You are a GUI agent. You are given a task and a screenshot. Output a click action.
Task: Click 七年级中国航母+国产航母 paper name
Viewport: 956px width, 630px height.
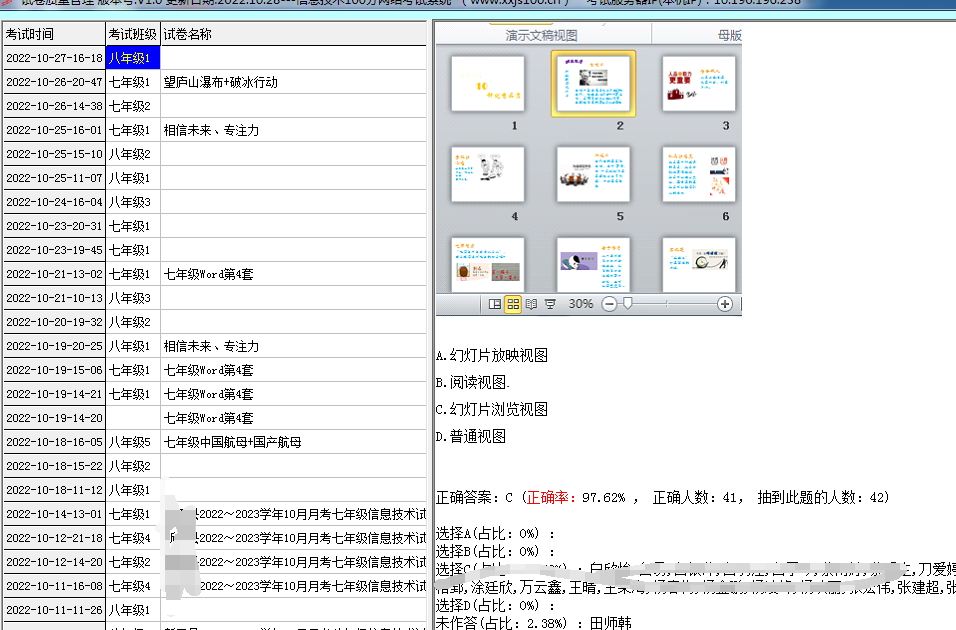click(x=232, y=442)
